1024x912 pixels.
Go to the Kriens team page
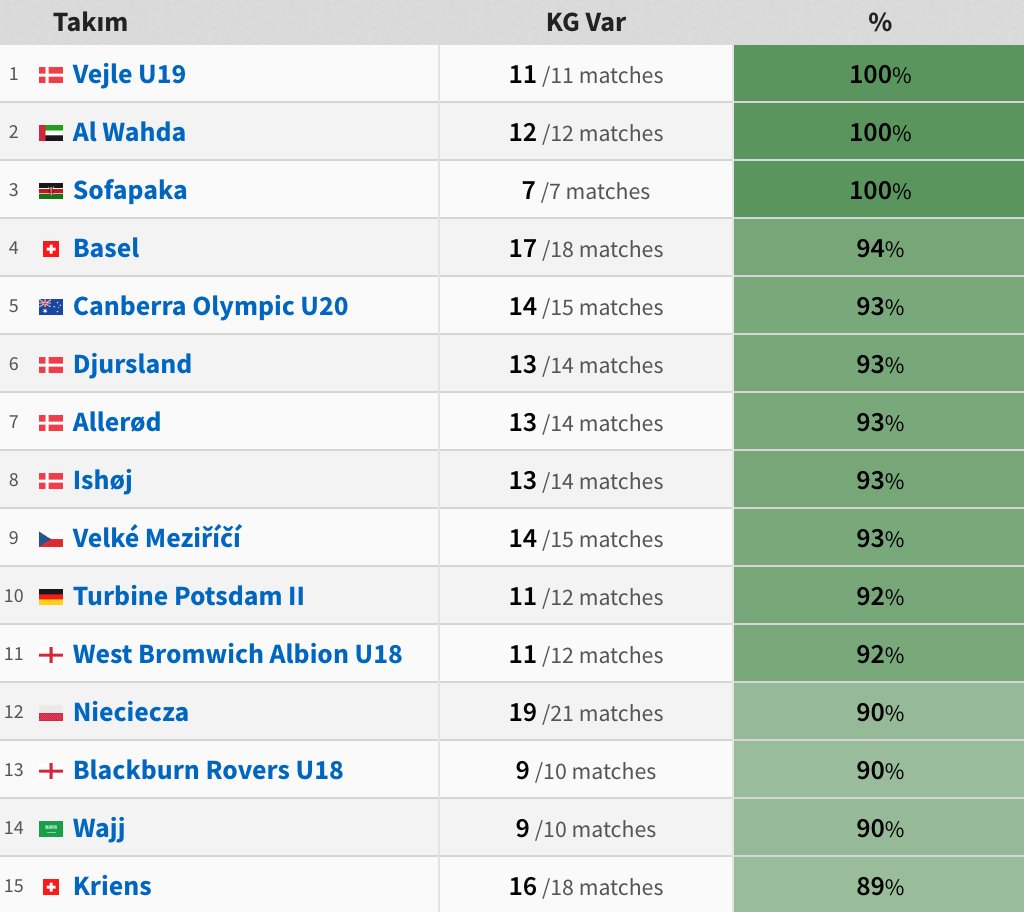(x=112, y=887)
